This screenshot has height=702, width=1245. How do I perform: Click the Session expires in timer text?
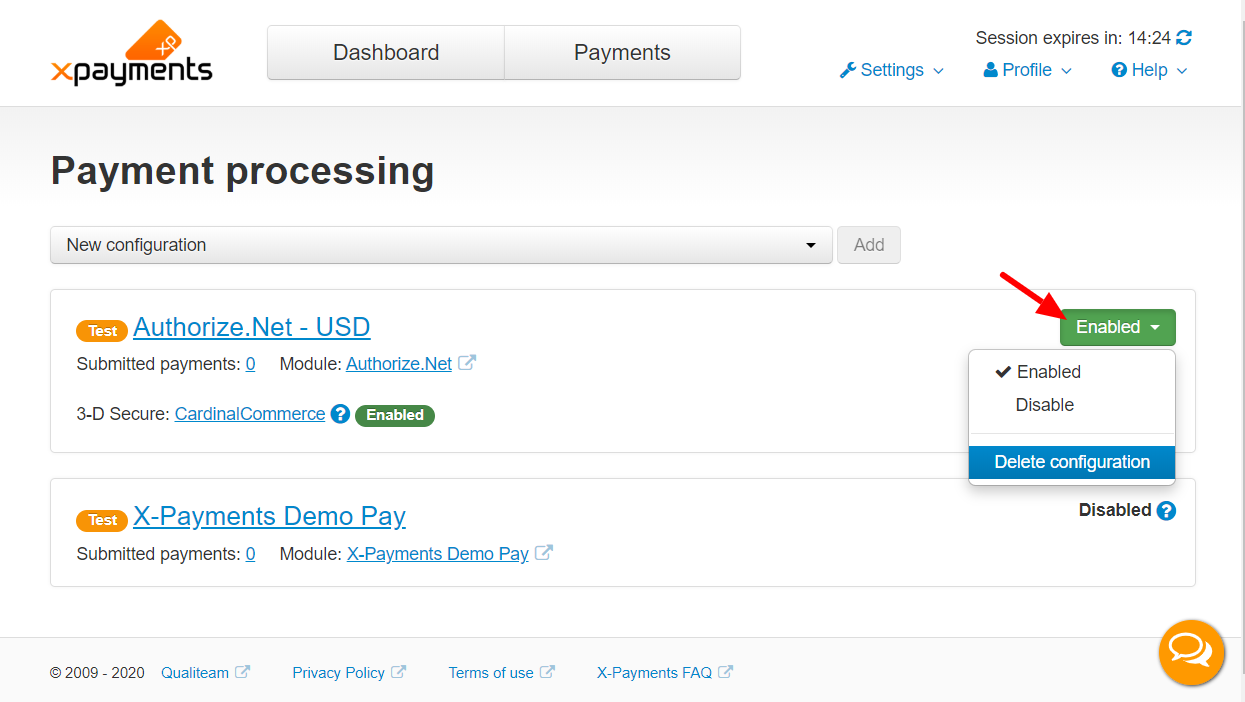(x=1073, y=38)
